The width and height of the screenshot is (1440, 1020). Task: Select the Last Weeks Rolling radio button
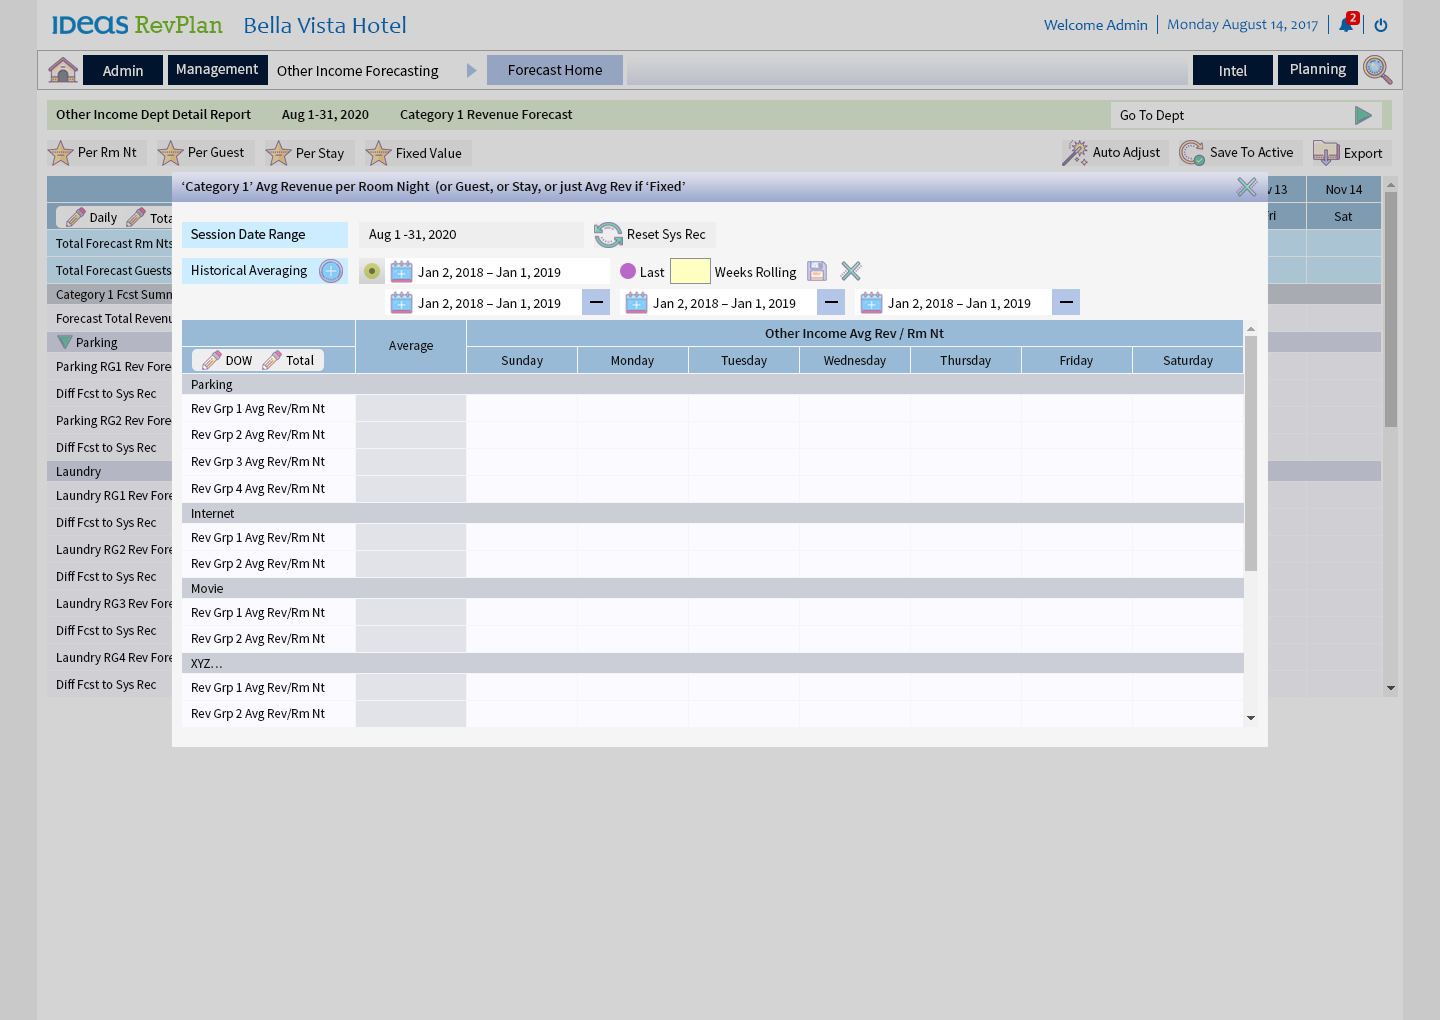point(628,271)
